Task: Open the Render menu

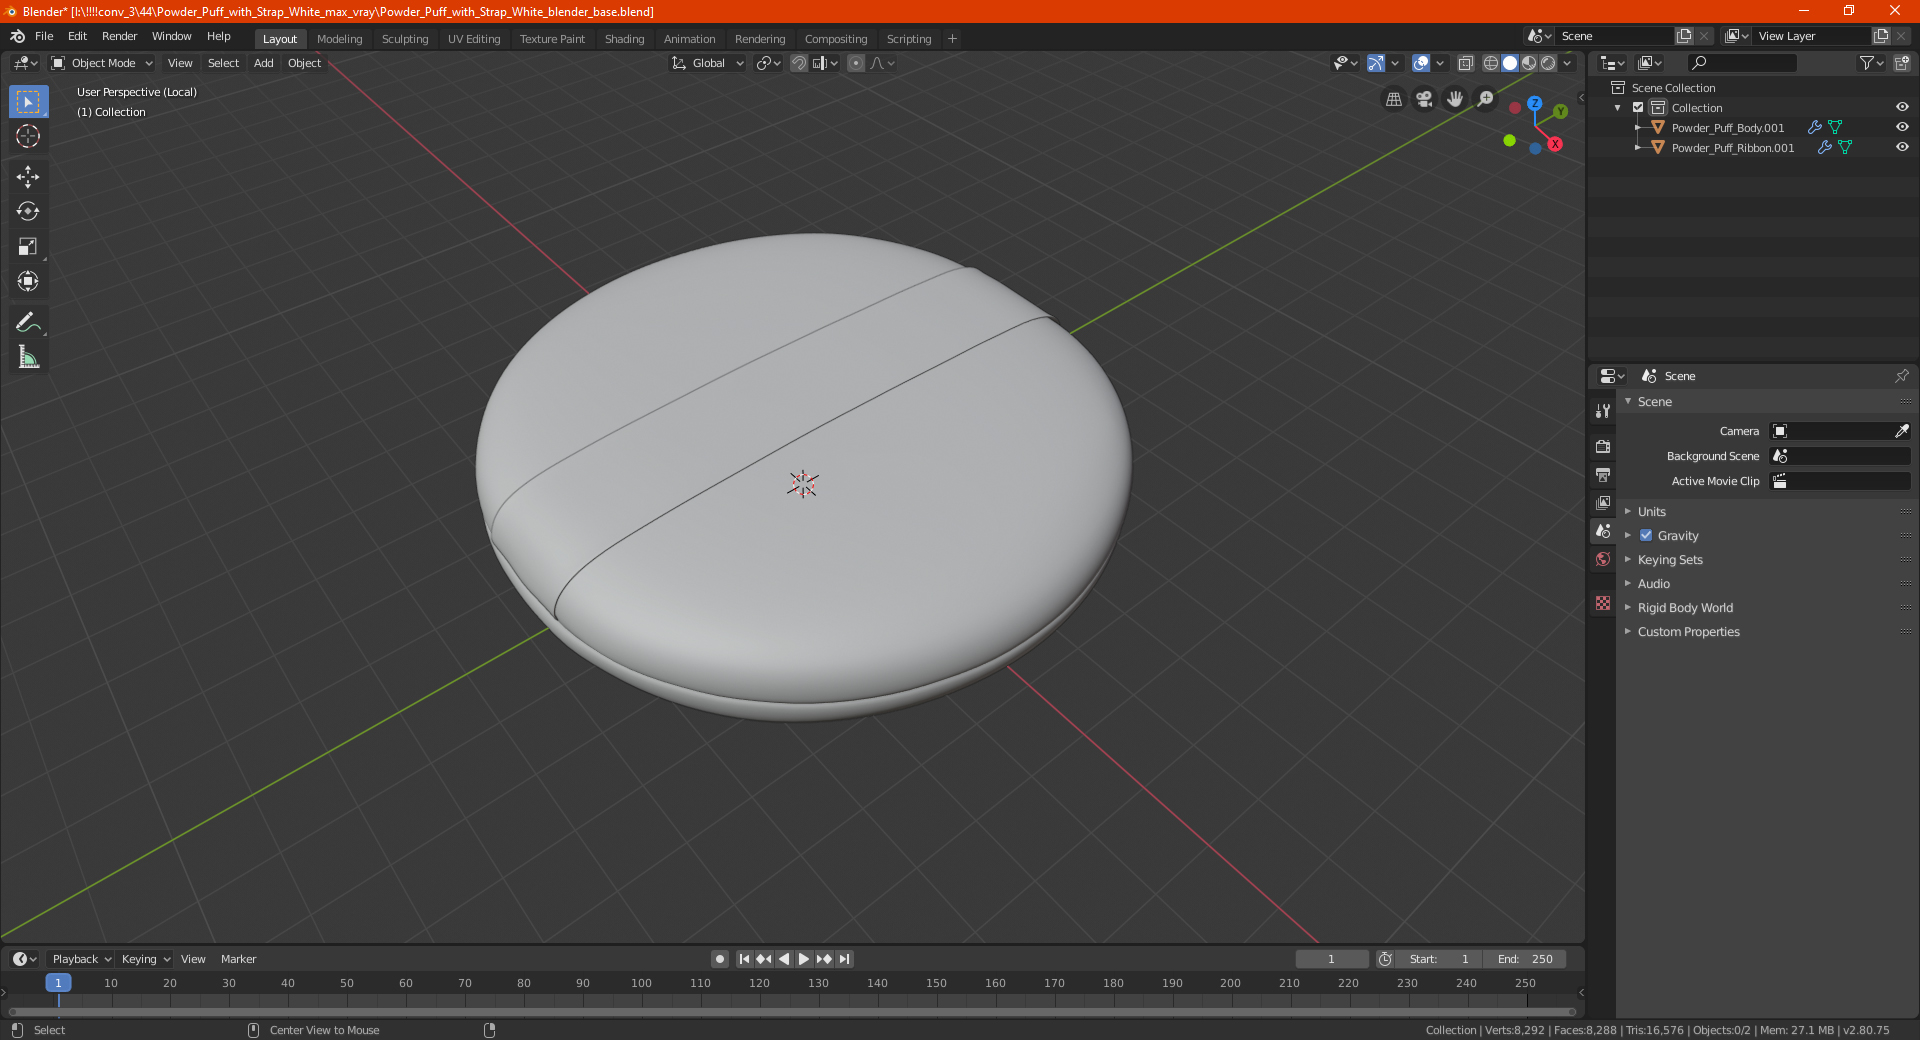Action: tap(119, 36)
